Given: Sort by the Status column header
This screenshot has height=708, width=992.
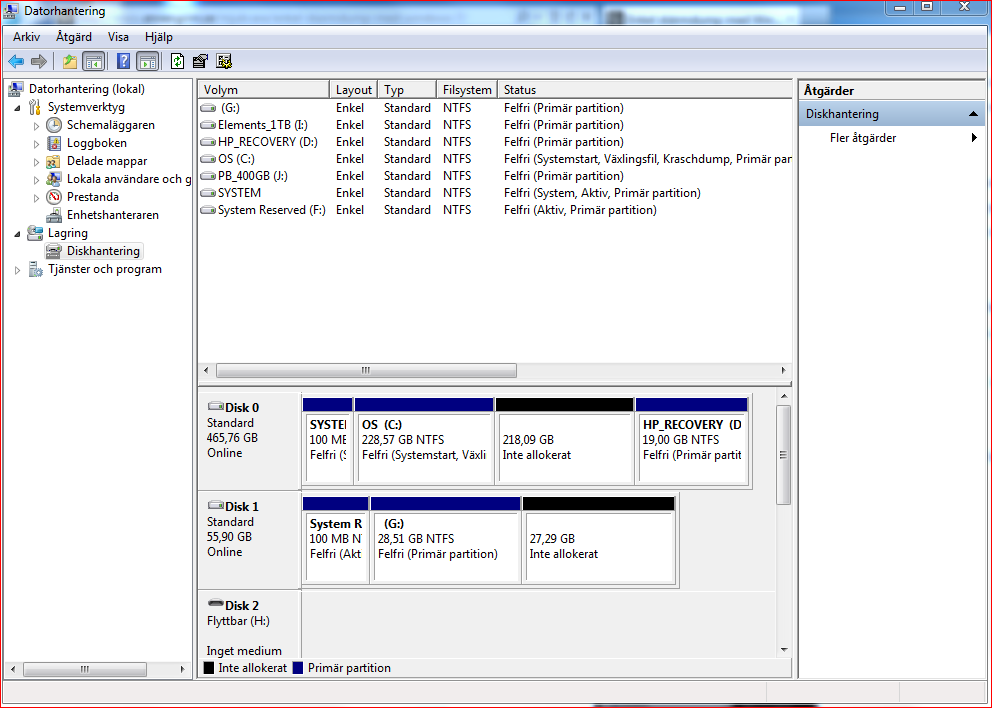Looking at the screenshot, I should click(x=644, y=90).
